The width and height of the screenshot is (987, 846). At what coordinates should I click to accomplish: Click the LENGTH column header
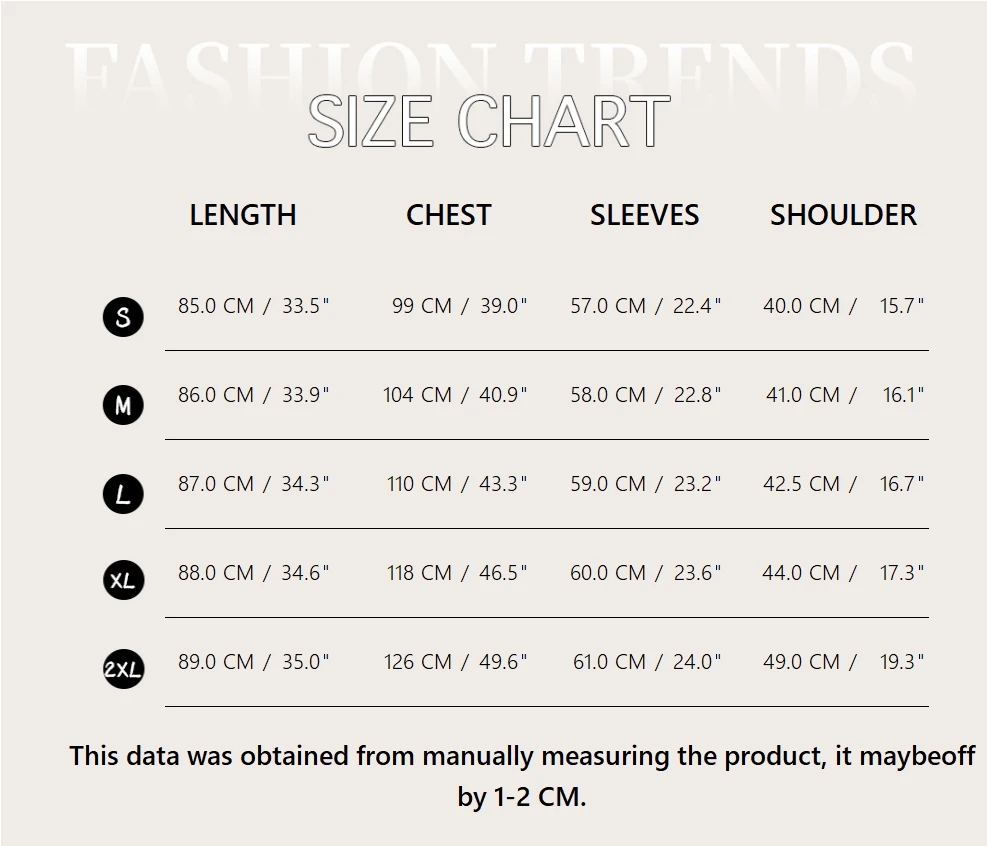pos(243,215)
